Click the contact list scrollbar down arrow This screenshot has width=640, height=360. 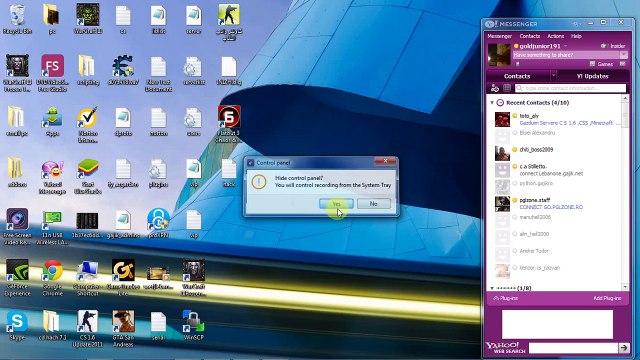coord(625,287)
